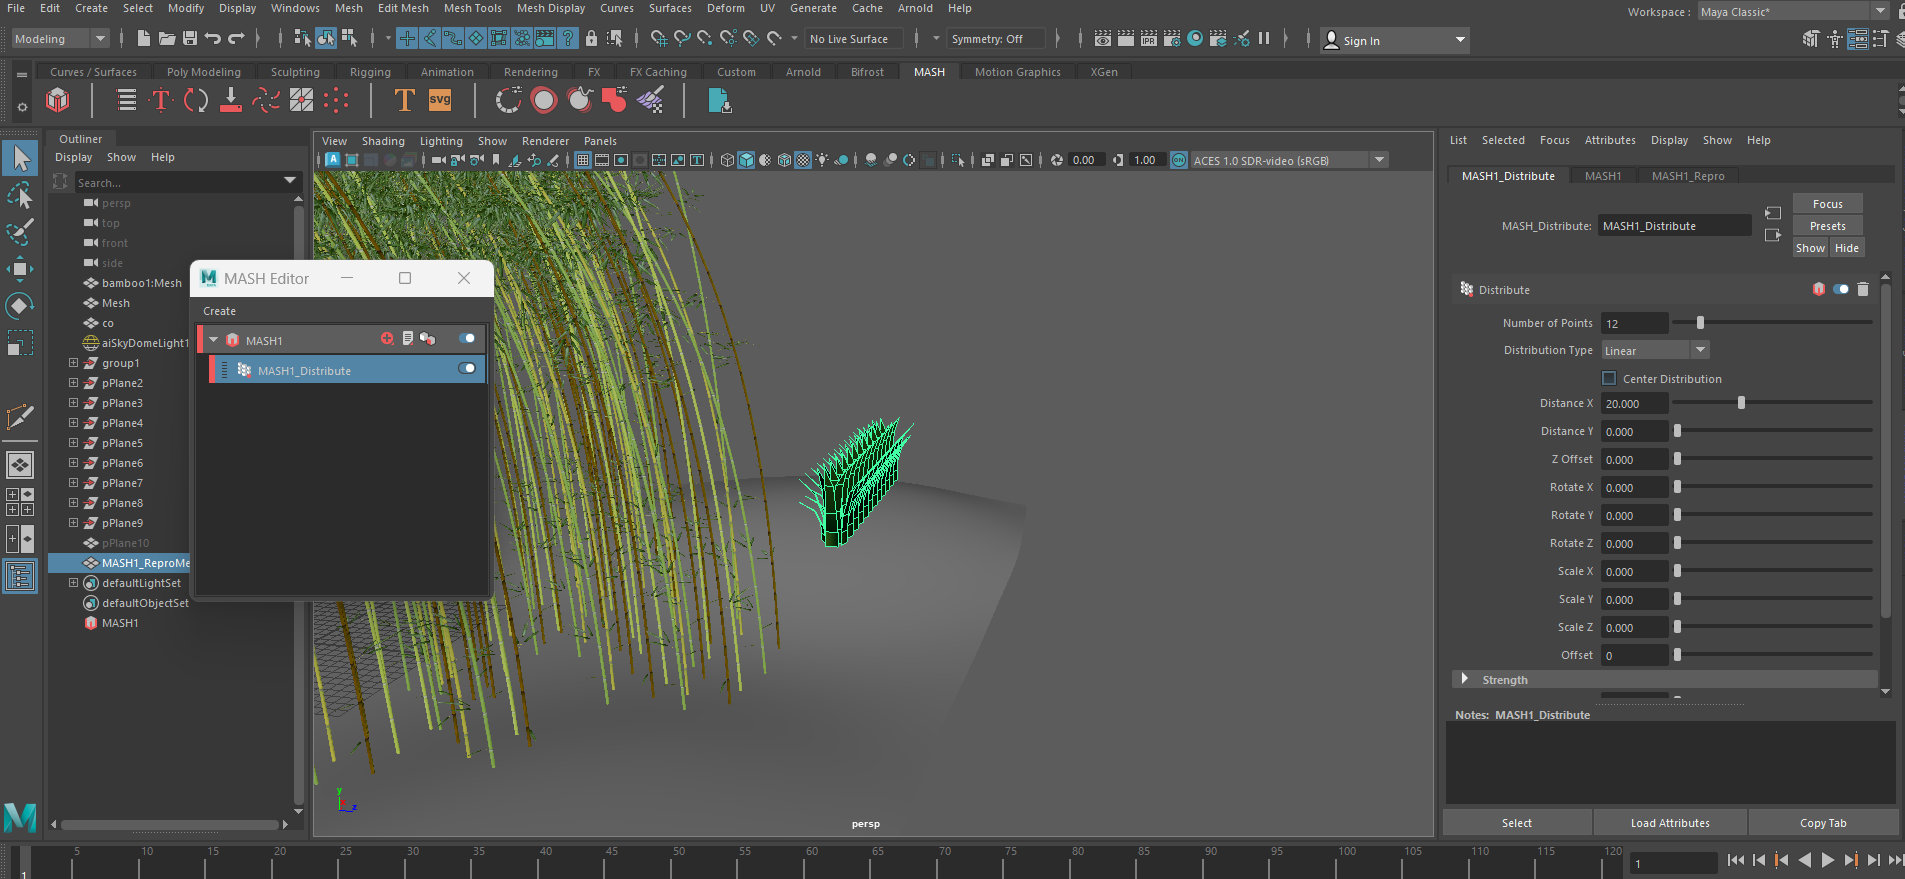Image resolution: width=1905 pixels, height=879 pixels.
Task: Open the viewport Shading menu
Action: [383, 141]
